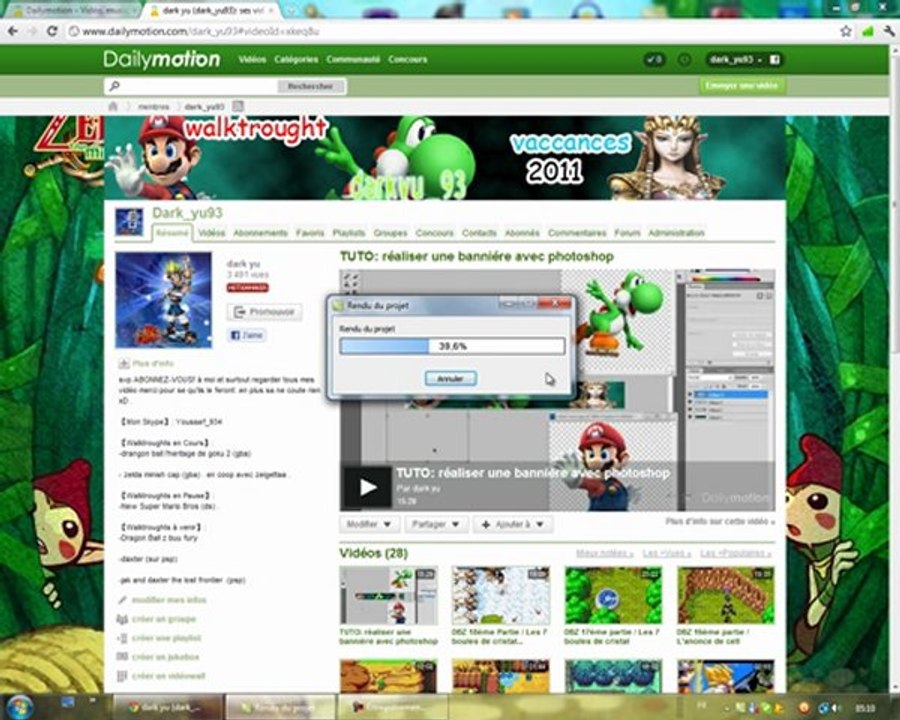Open Concours in Dailymotion top menu

[408, 59]
